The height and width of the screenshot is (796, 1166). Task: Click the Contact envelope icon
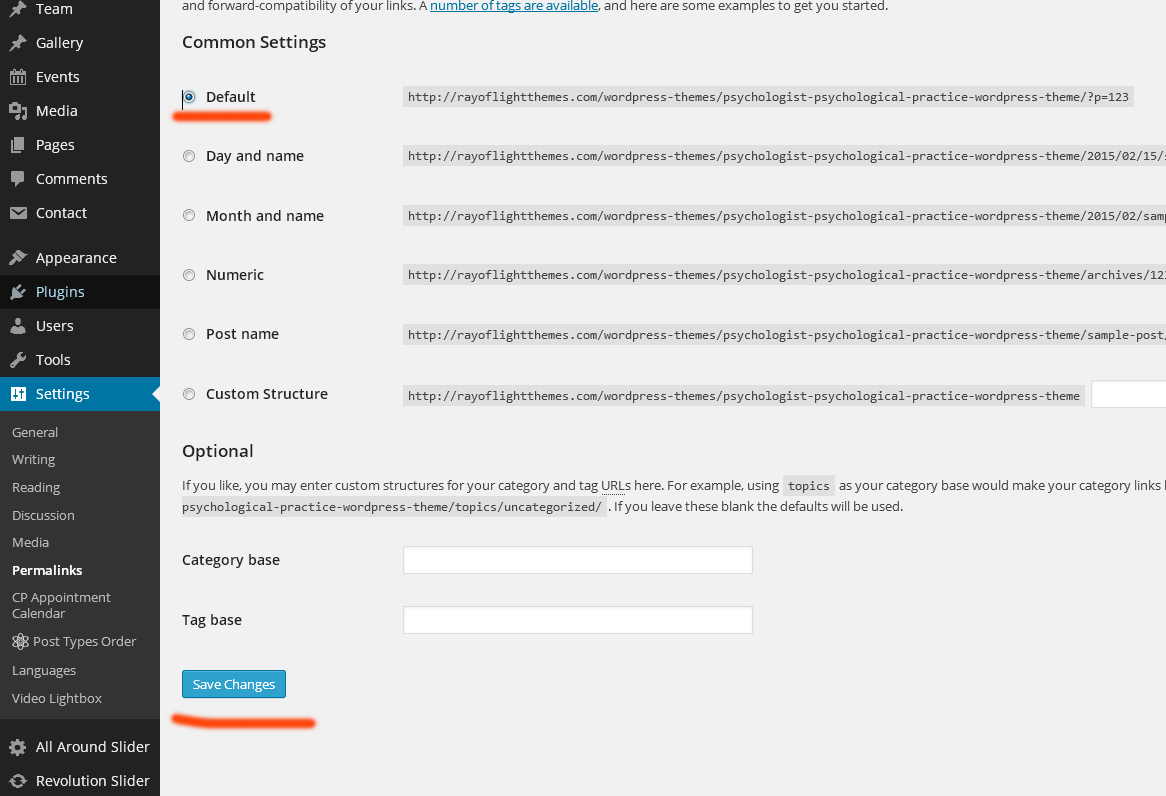pos(18,213)
